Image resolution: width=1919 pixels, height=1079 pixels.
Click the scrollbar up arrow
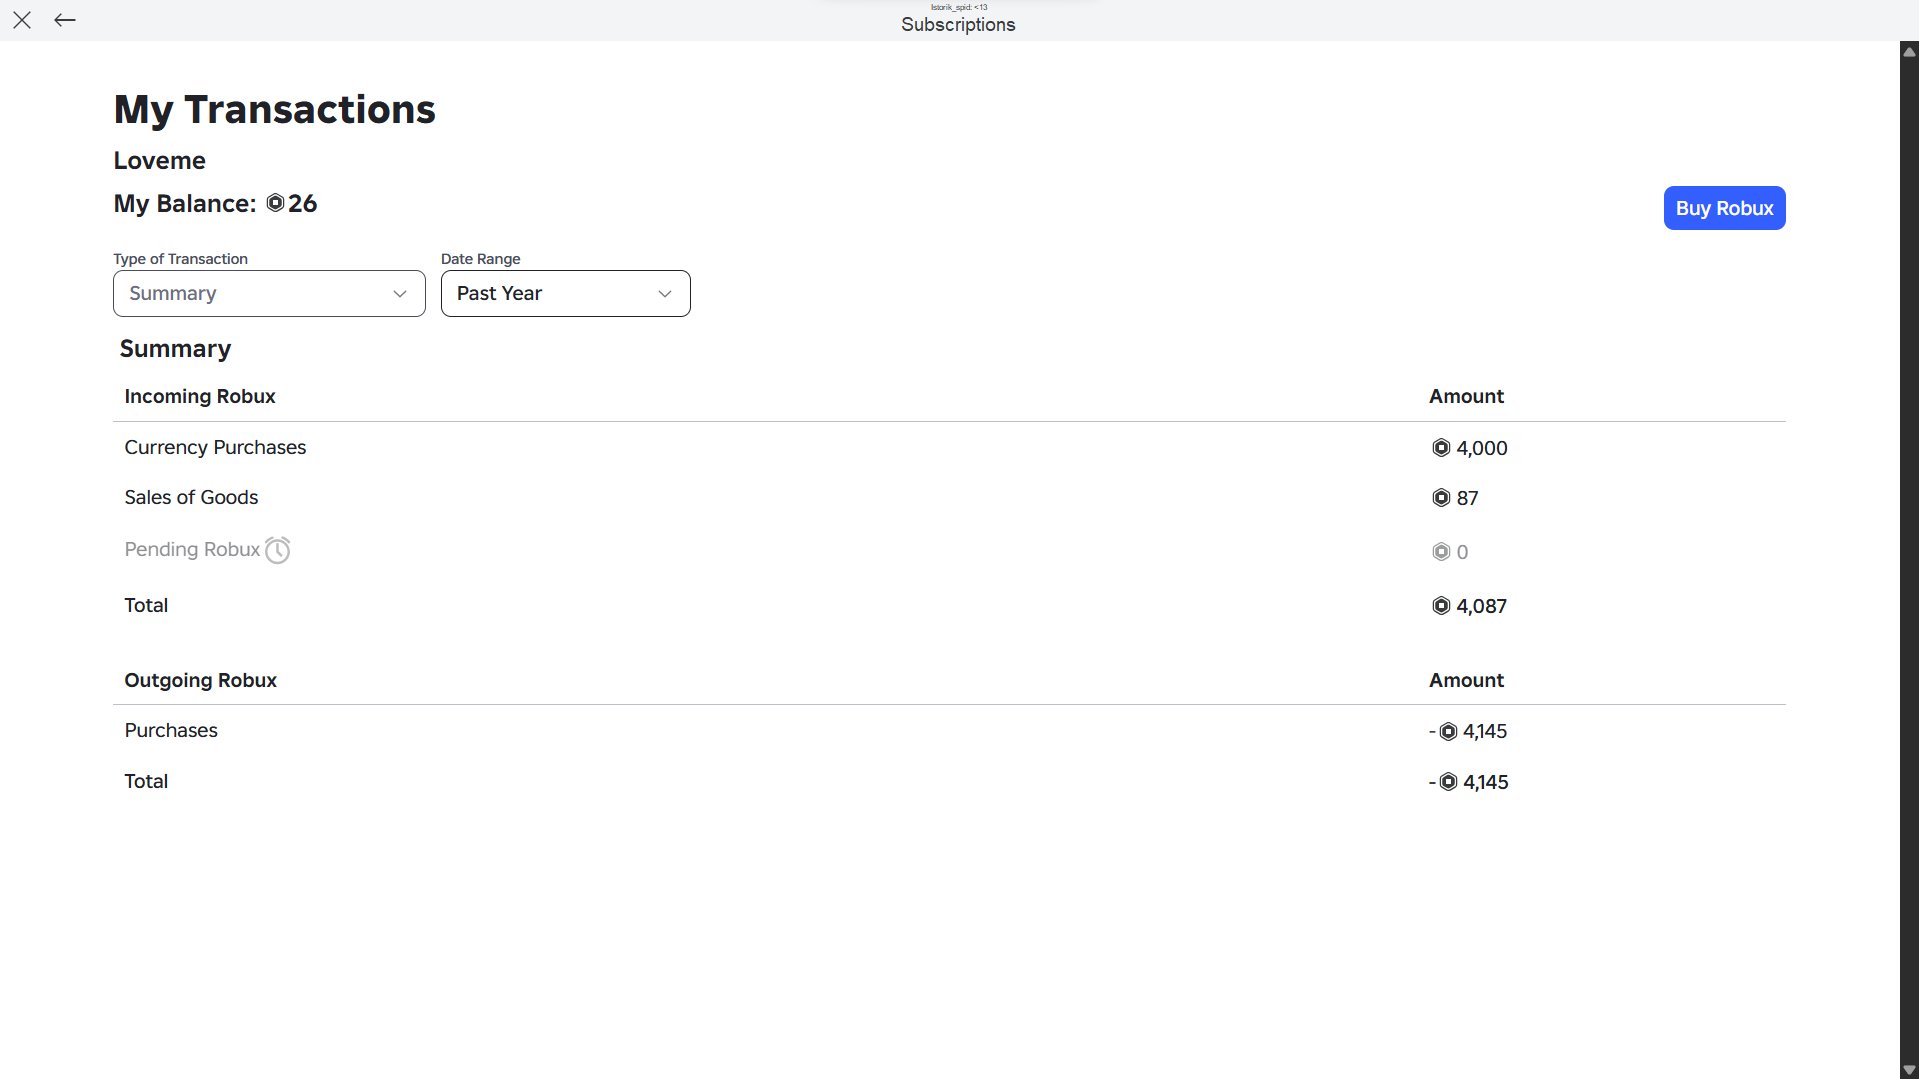click(1909, 52)
